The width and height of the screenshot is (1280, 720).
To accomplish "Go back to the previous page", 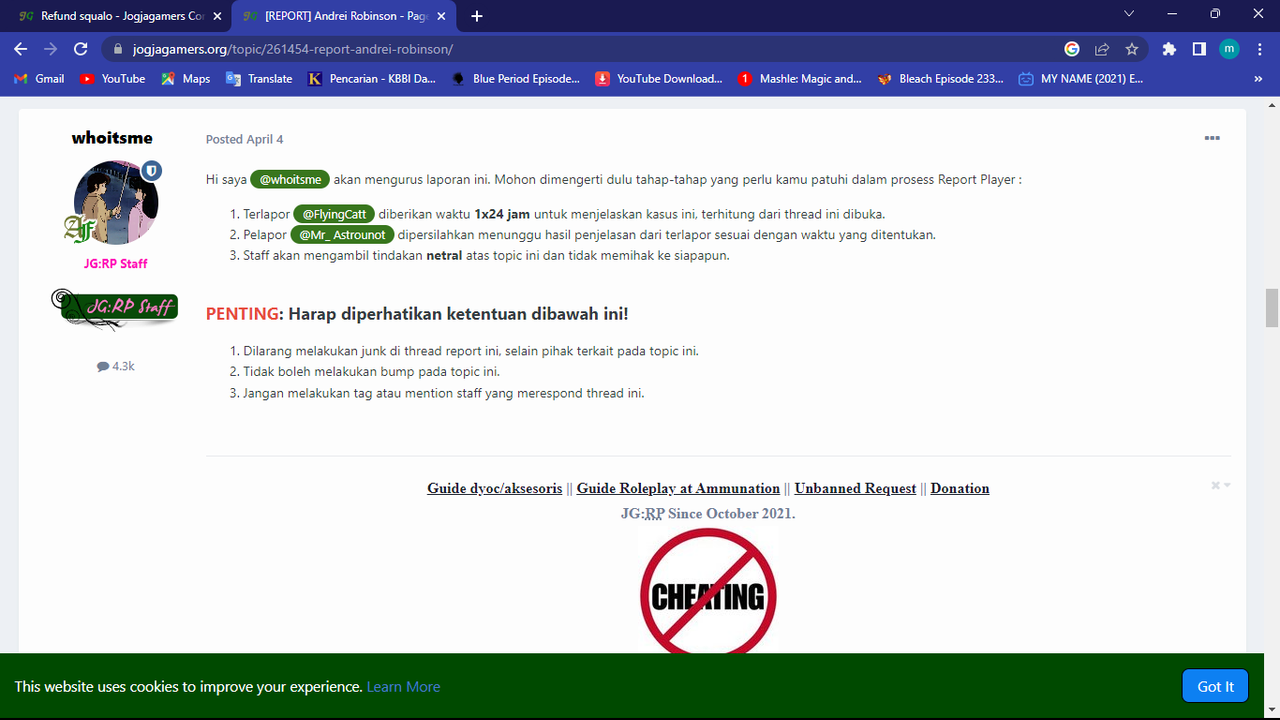I will [21, 48].
